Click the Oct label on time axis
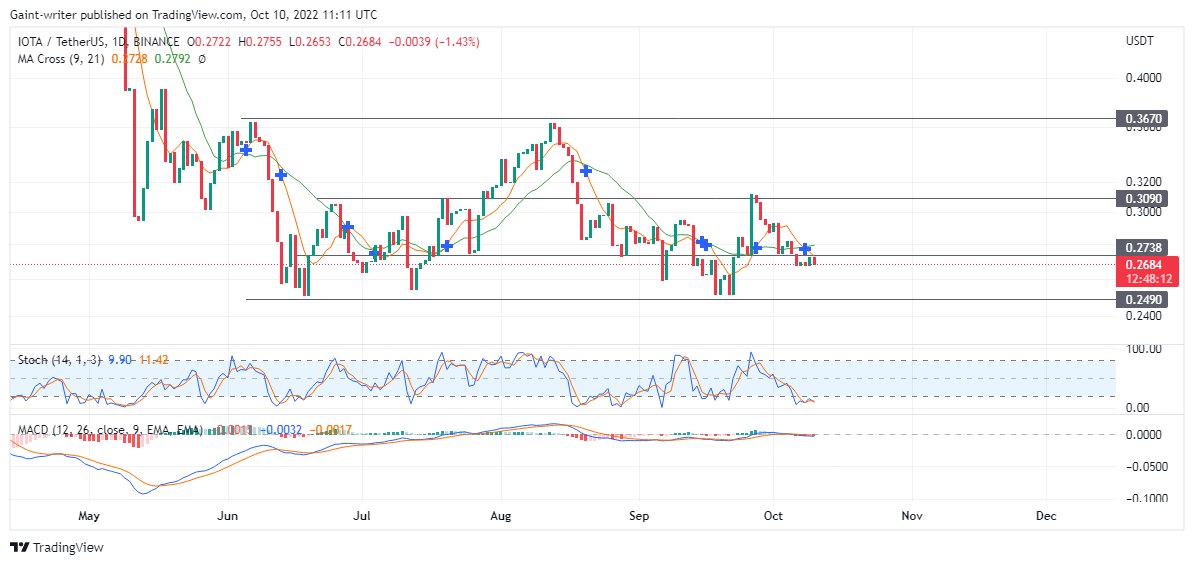Image resolution: width=1194 pixels, height=565 pixels. pos(774,516)
